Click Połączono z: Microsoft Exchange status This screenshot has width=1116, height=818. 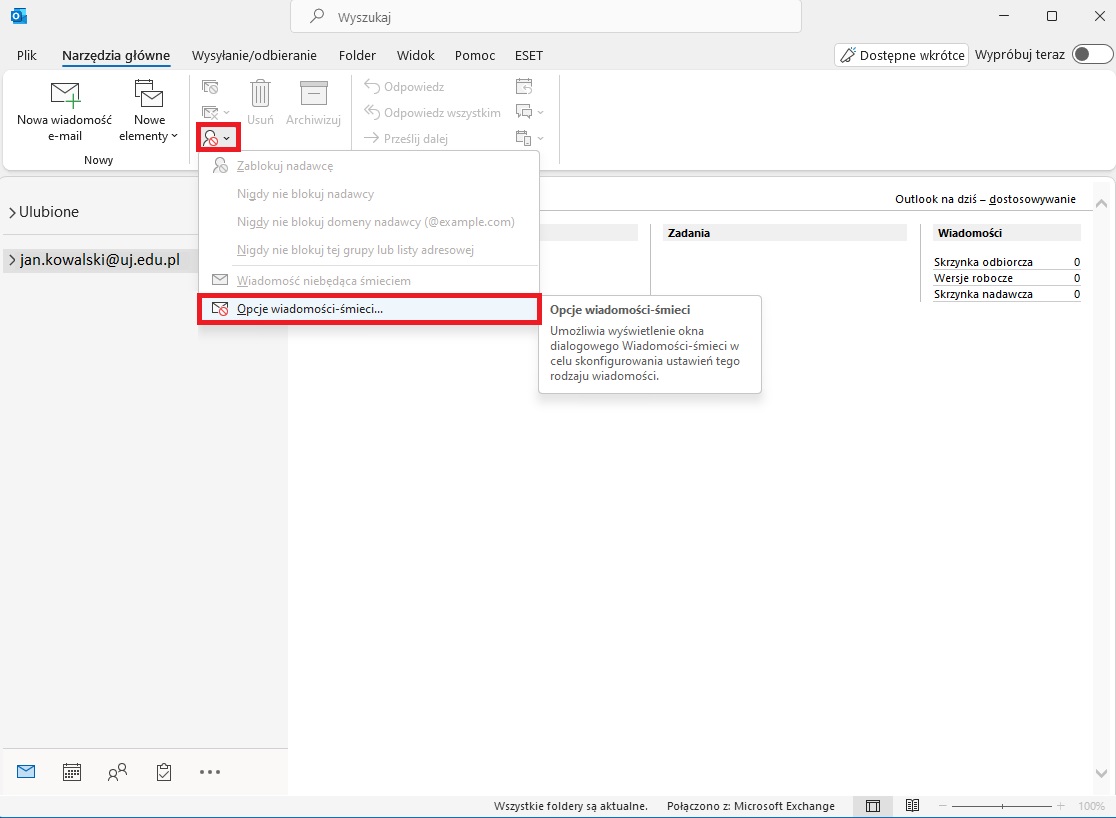coord(750,806)
